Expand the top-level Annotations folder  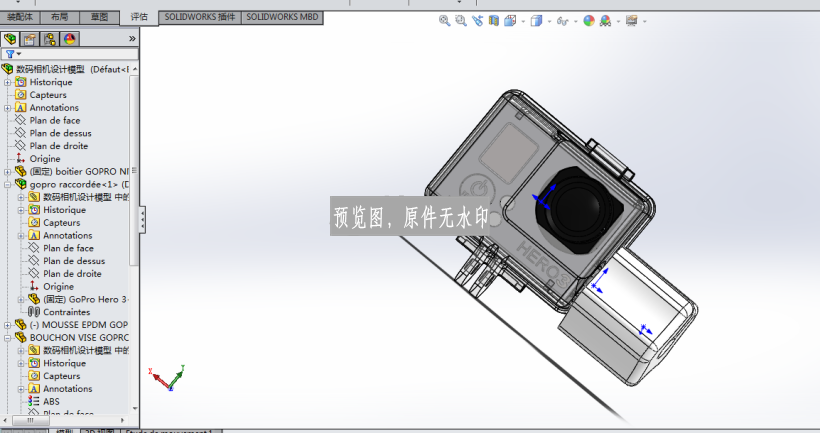[7, 108]
